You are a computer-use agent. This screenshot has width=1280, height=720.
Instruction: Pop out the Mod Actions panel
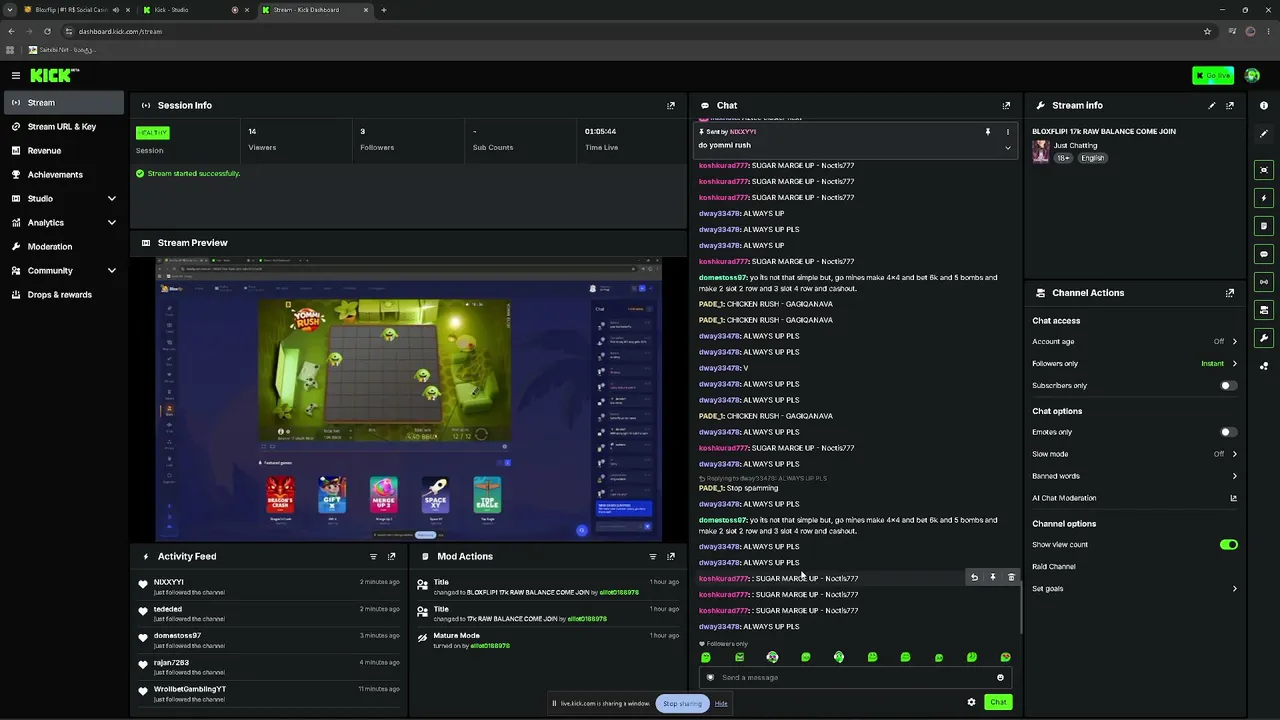pyautogui.click(x=671, y=556)
